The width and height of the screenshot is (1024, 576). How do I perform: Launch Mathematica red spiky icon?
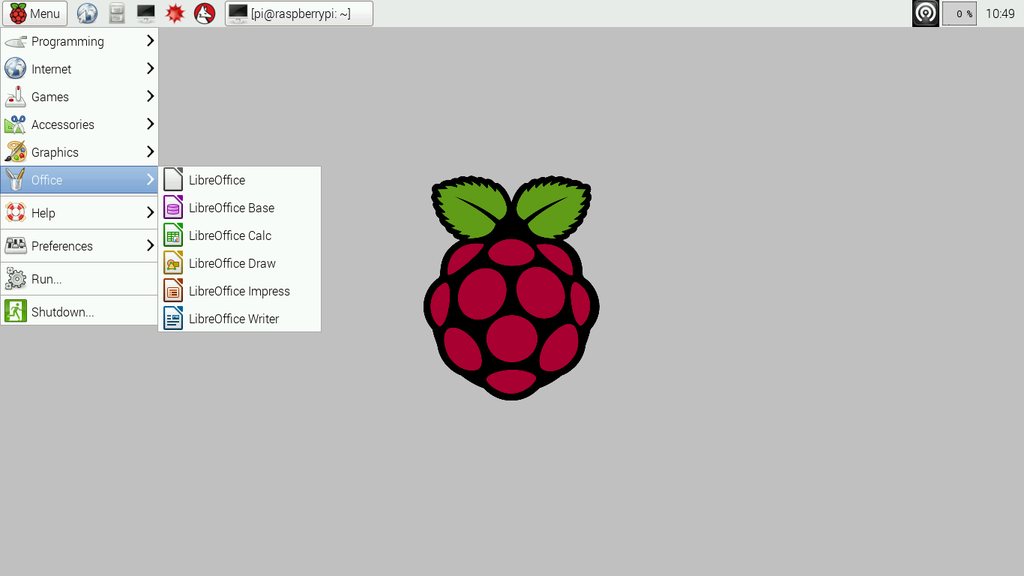point(175,14)
